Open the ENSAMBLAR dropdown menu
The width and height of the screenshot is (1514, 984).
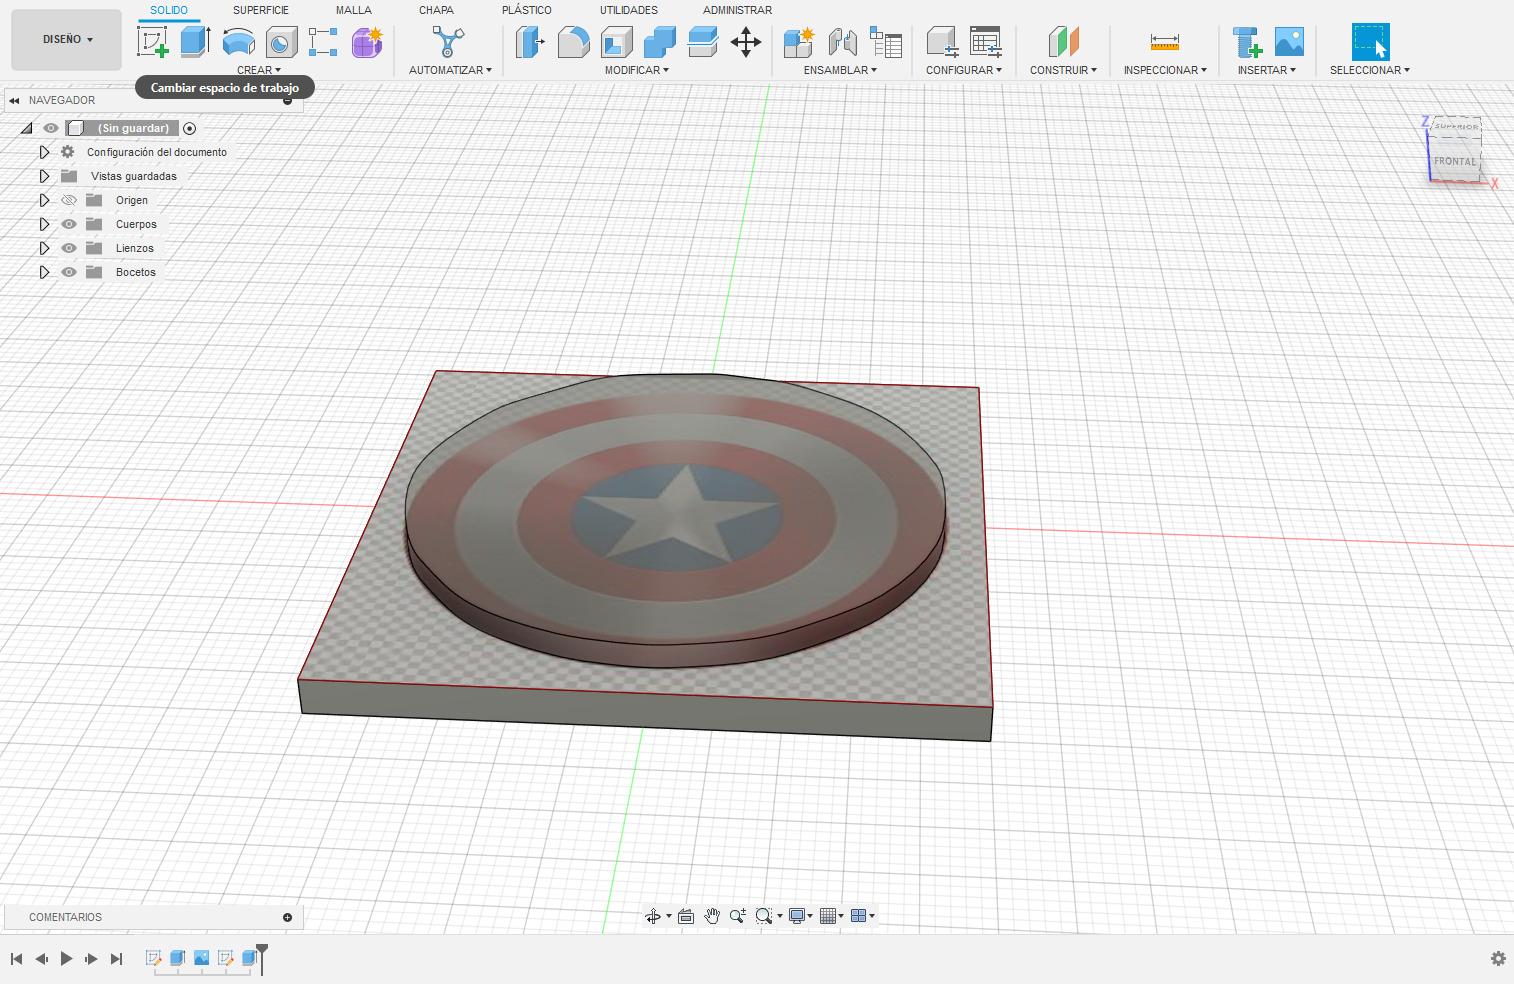pos(840,70)
